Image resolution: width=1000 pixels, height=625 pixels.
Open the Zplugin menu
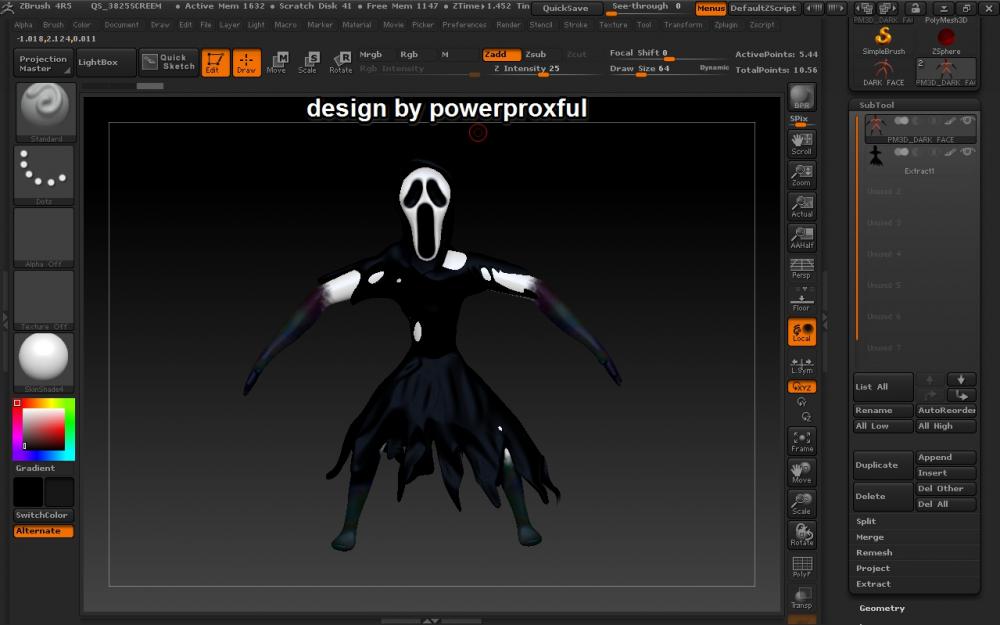726,25
